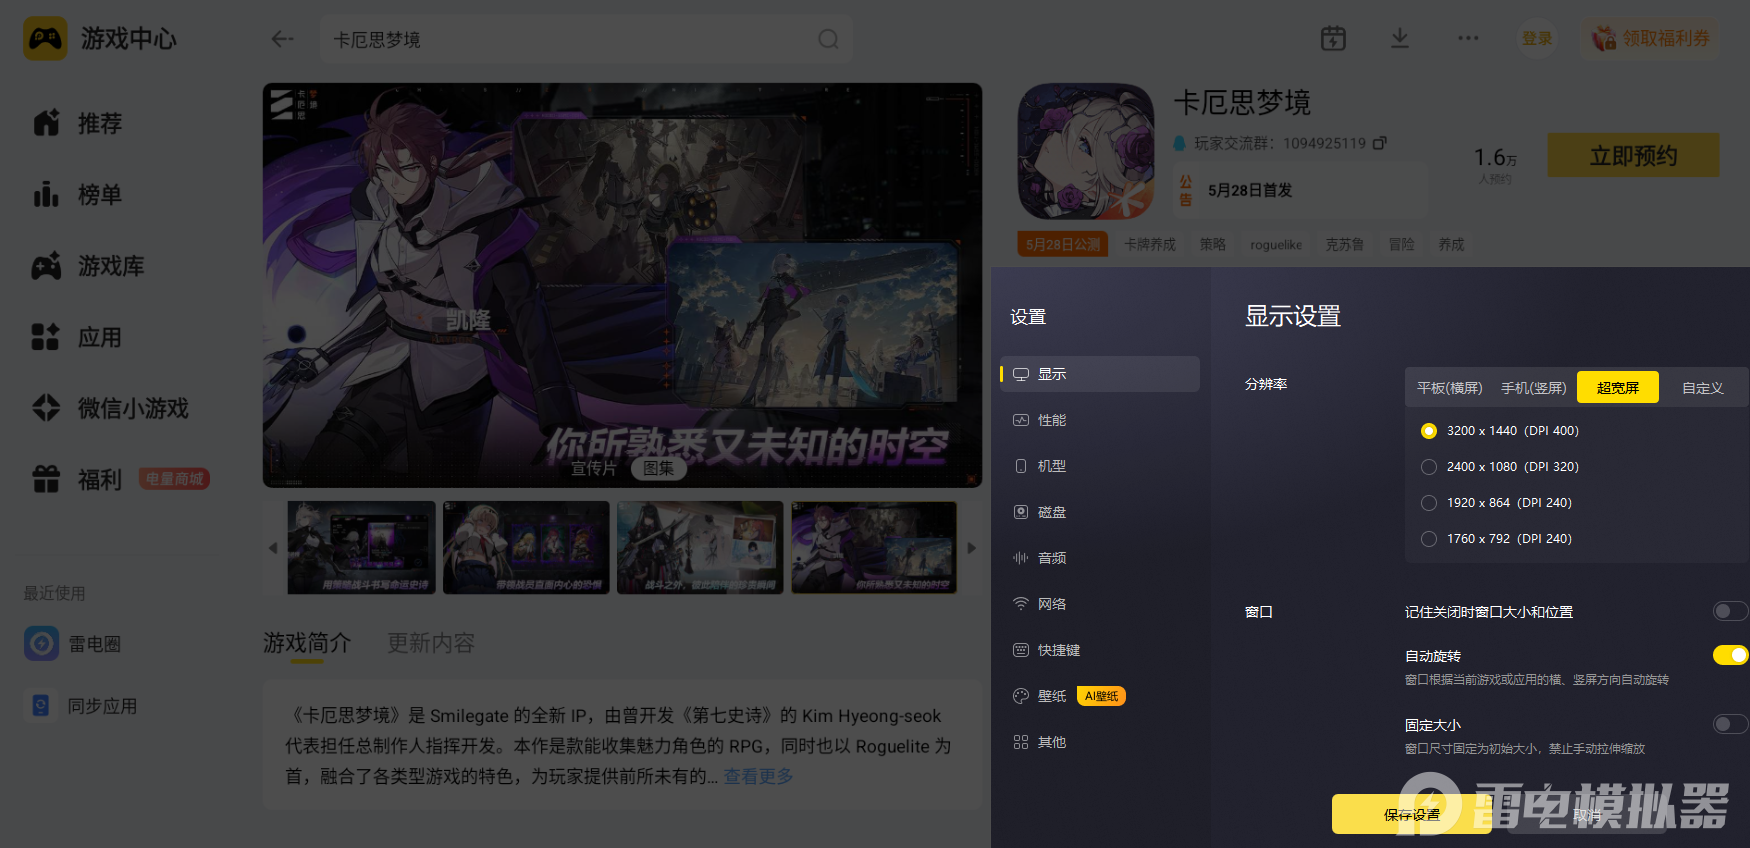Open 微信小游戏 in the sidebar

pos(110,408)
